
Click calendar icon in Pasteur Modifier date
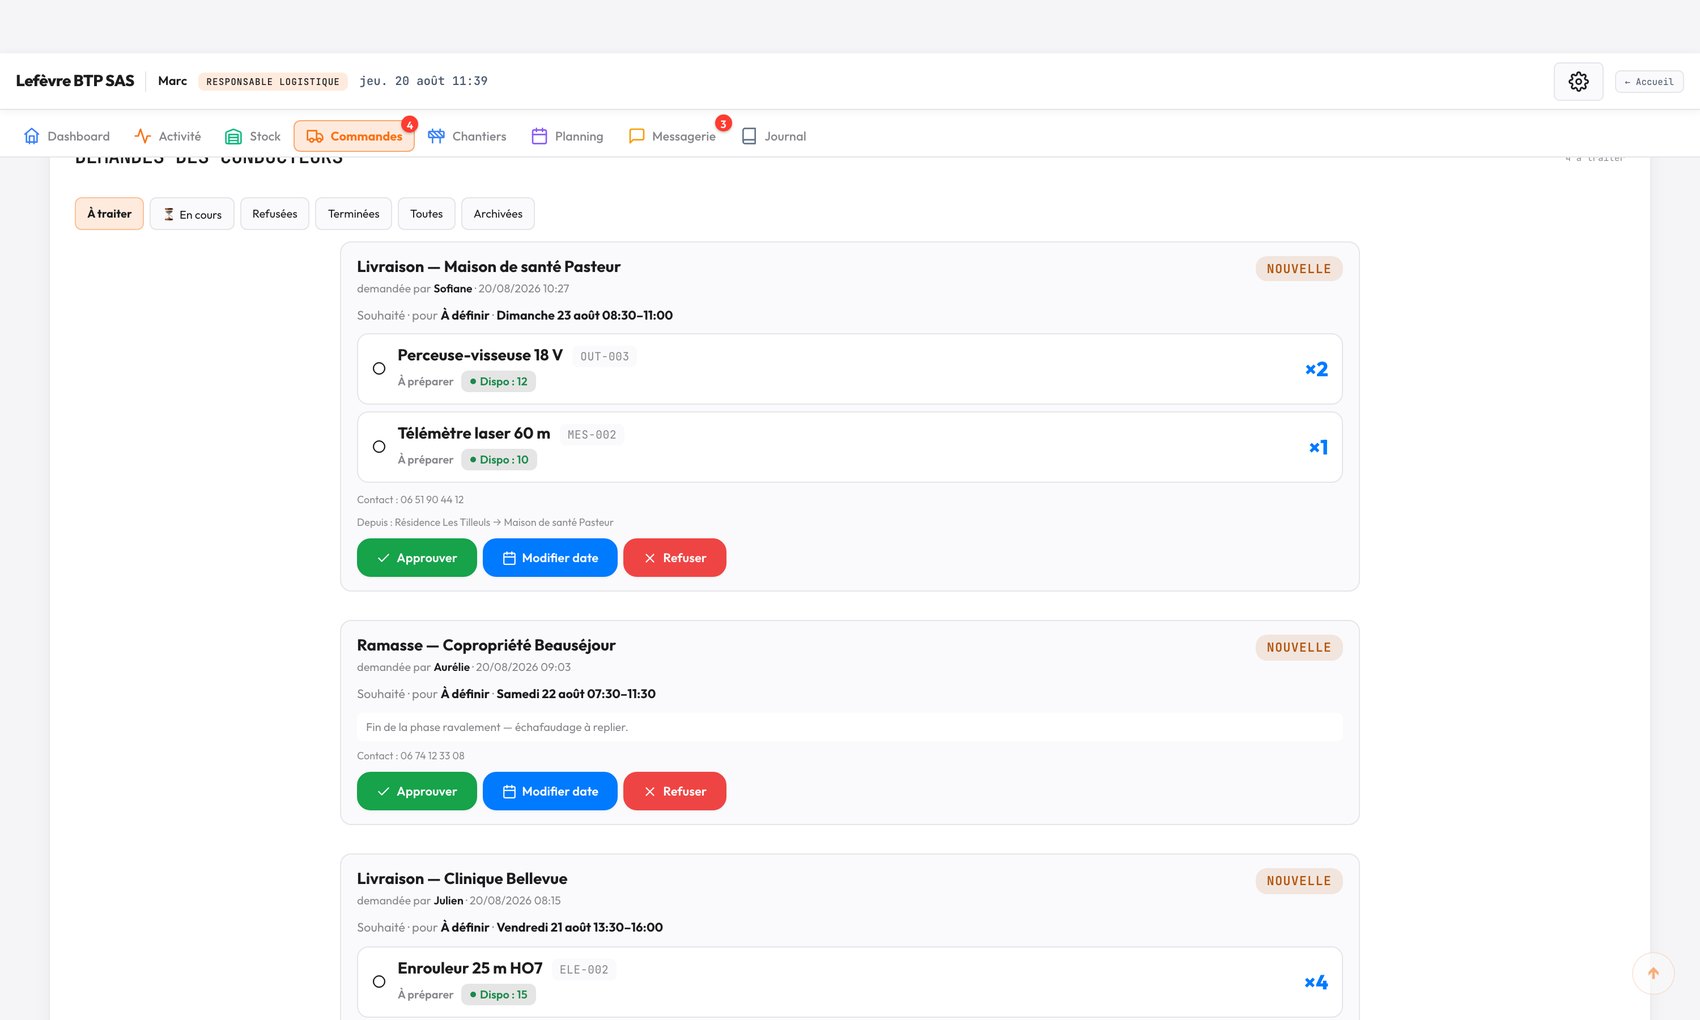pos(509,558)
